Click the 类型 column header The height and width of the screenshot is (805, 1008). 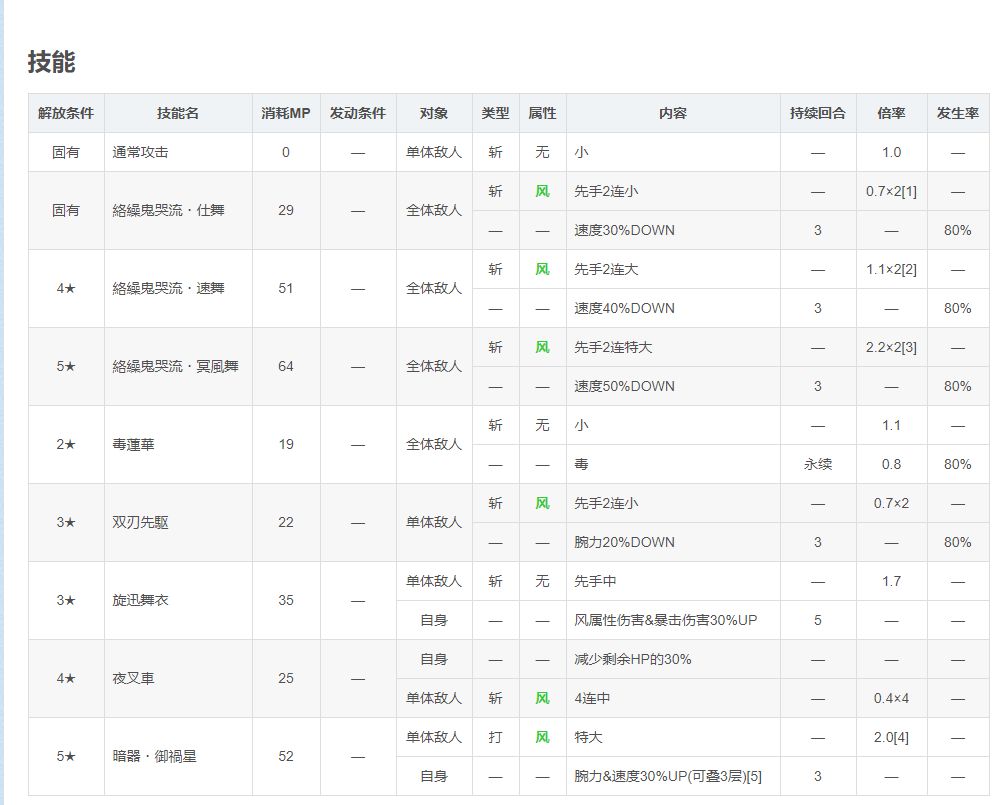click(x=496, y=113)
